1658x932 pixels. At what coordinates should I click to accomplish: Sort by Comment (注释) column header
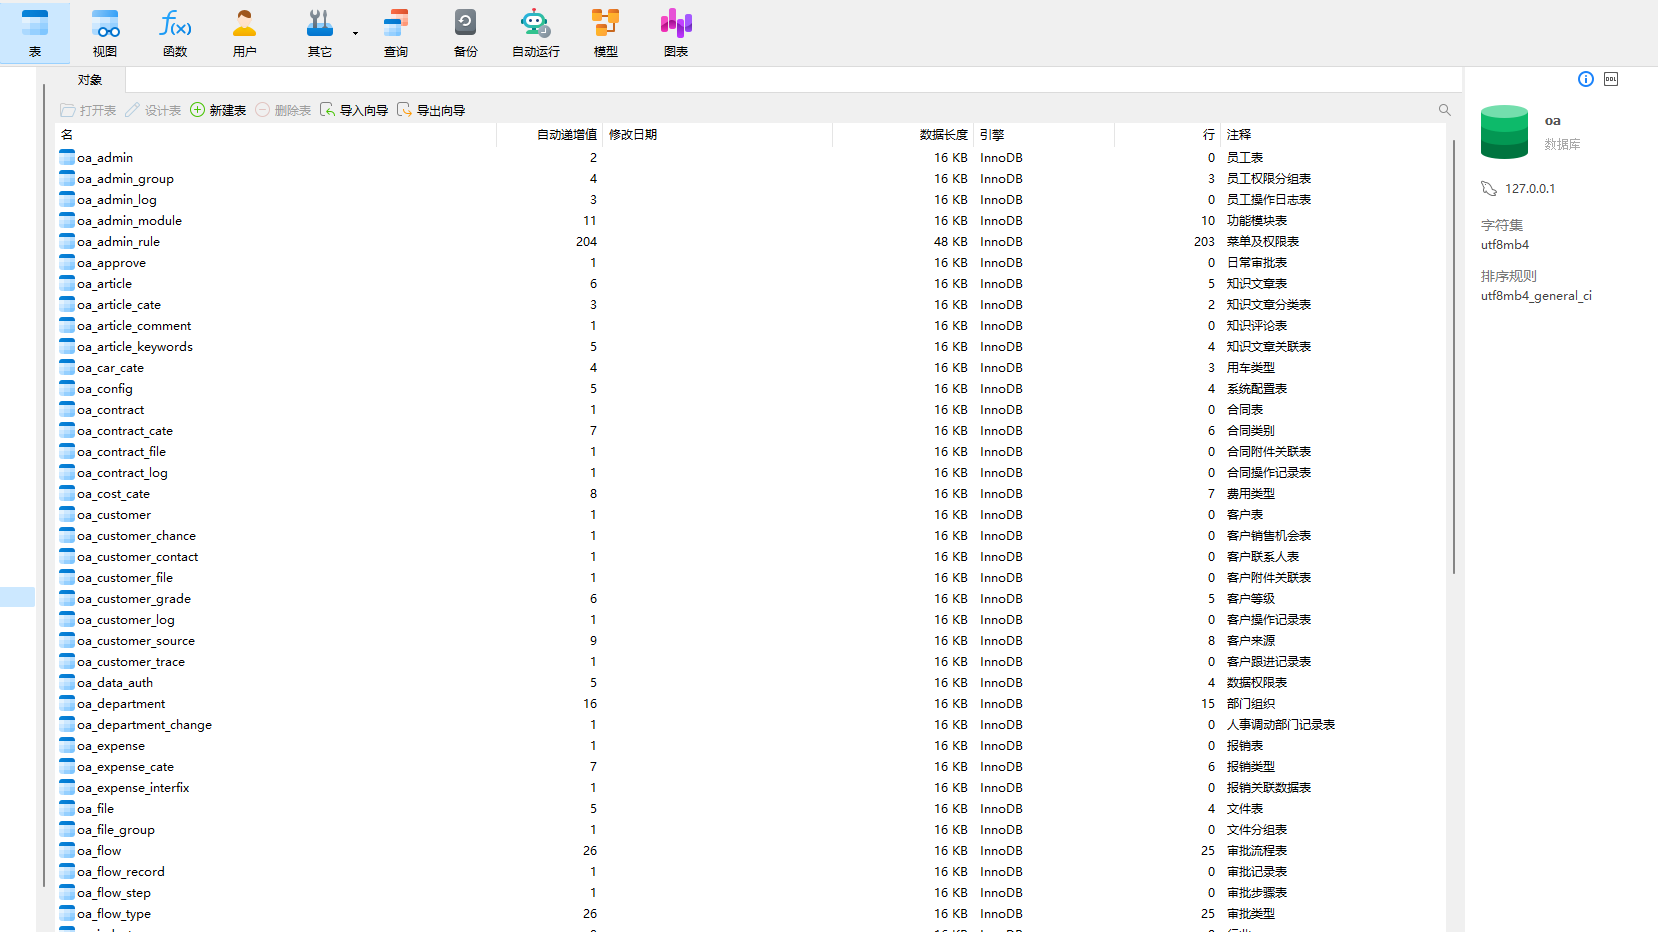(1334, 134)
